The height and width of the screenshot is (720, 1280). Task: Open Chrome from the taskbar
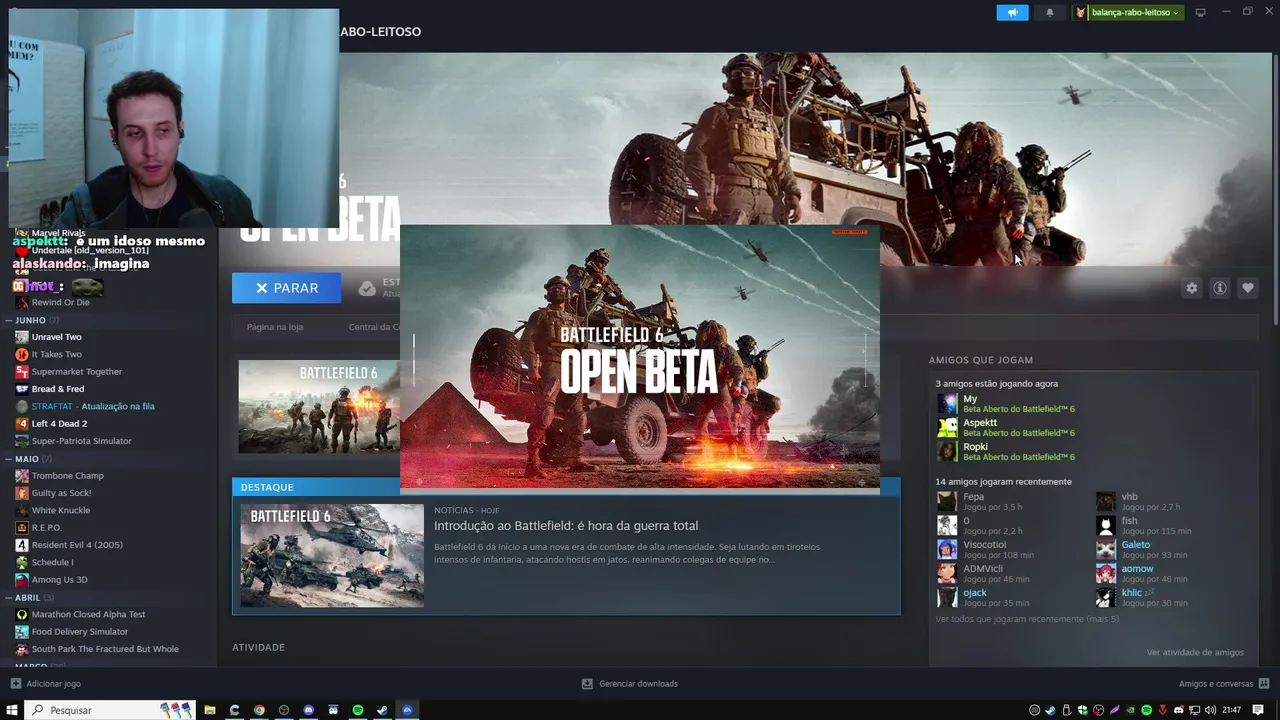point(259,710)
